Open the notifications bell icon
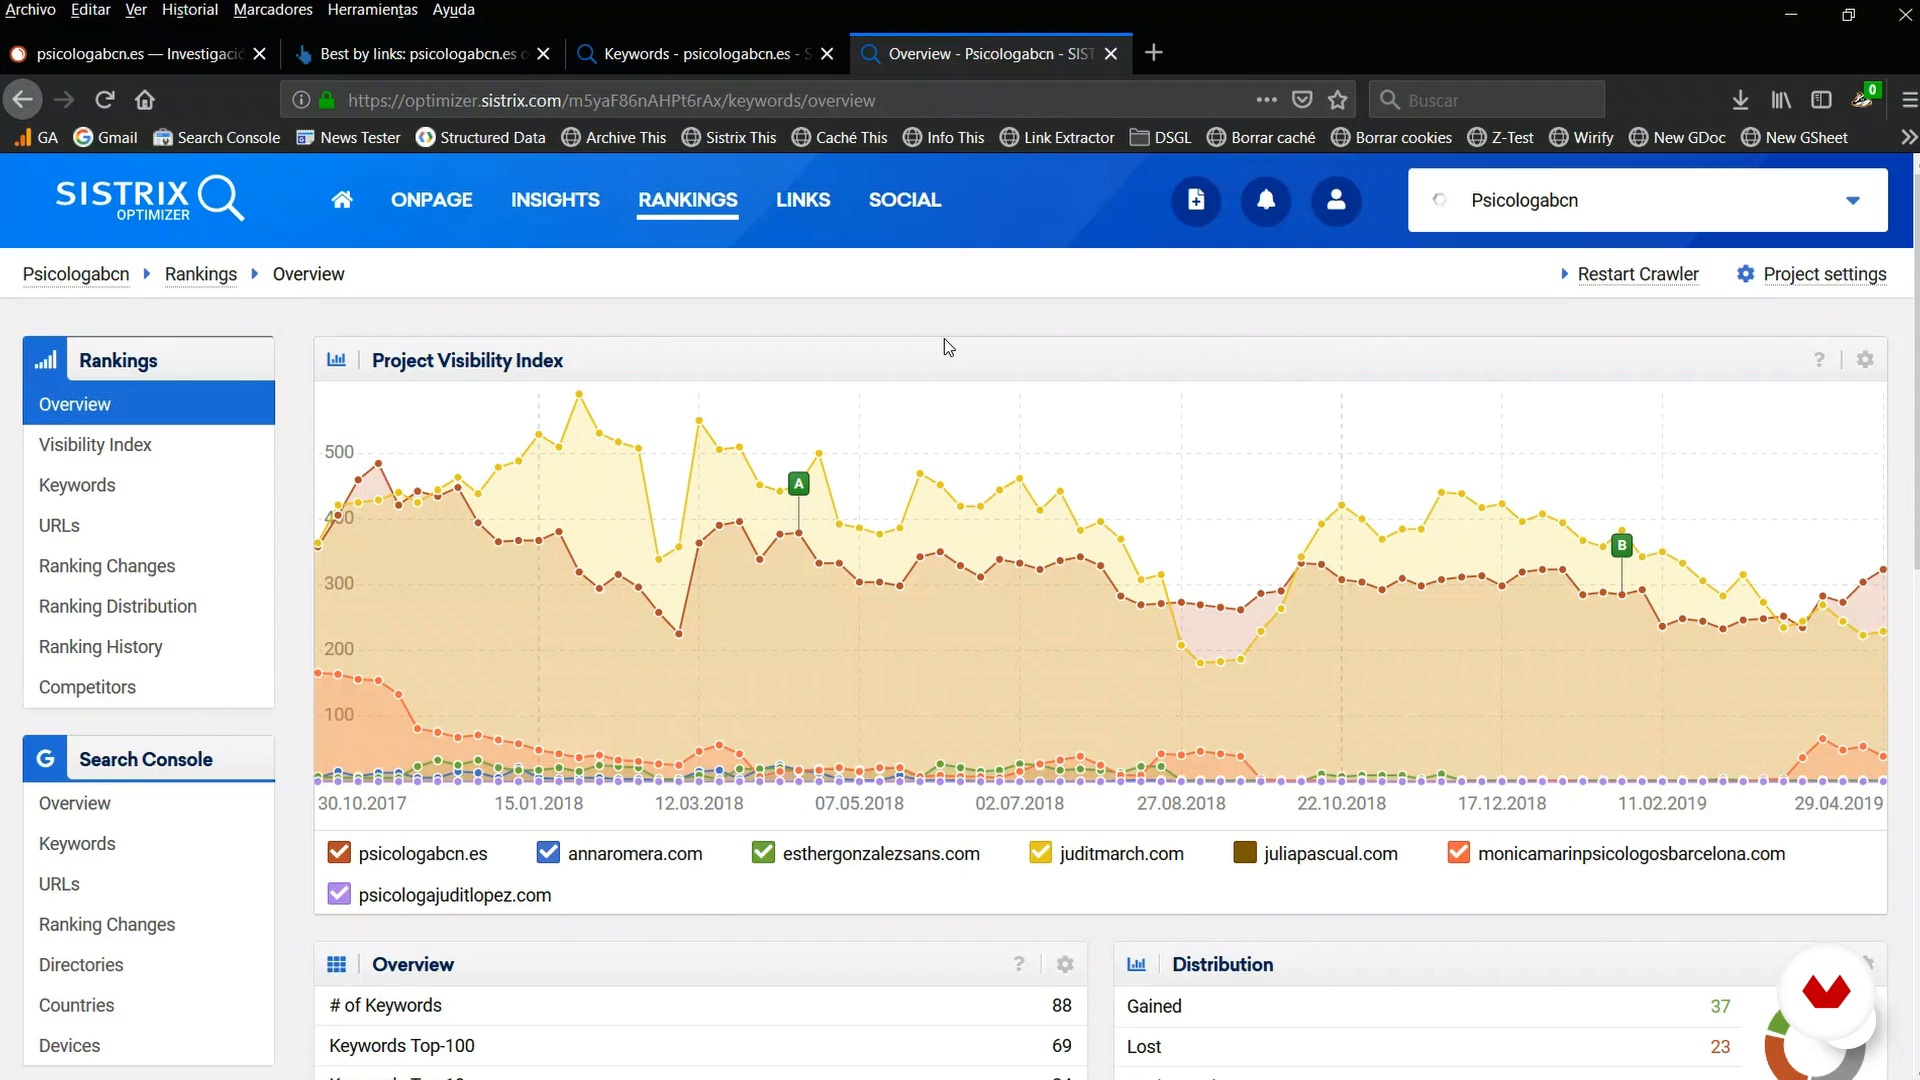 [1266, 200]
